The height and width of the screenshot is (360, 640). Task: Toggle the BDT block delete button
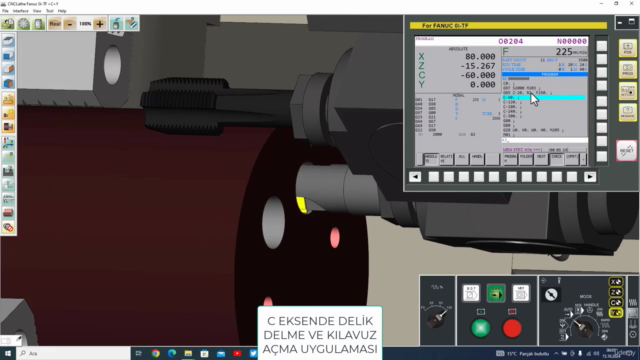pyautogui.click(x=471, y=293)
